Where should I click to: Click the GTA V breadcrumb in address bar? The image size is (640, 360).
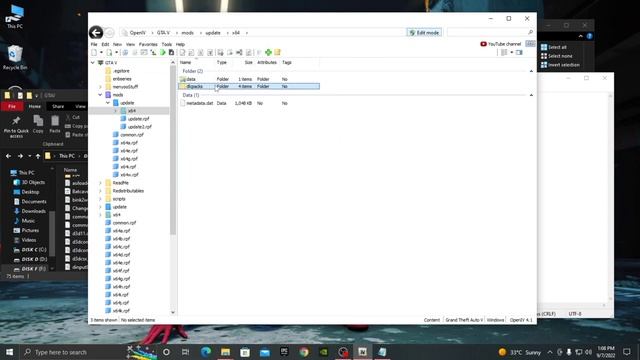[x=163, y=33]
